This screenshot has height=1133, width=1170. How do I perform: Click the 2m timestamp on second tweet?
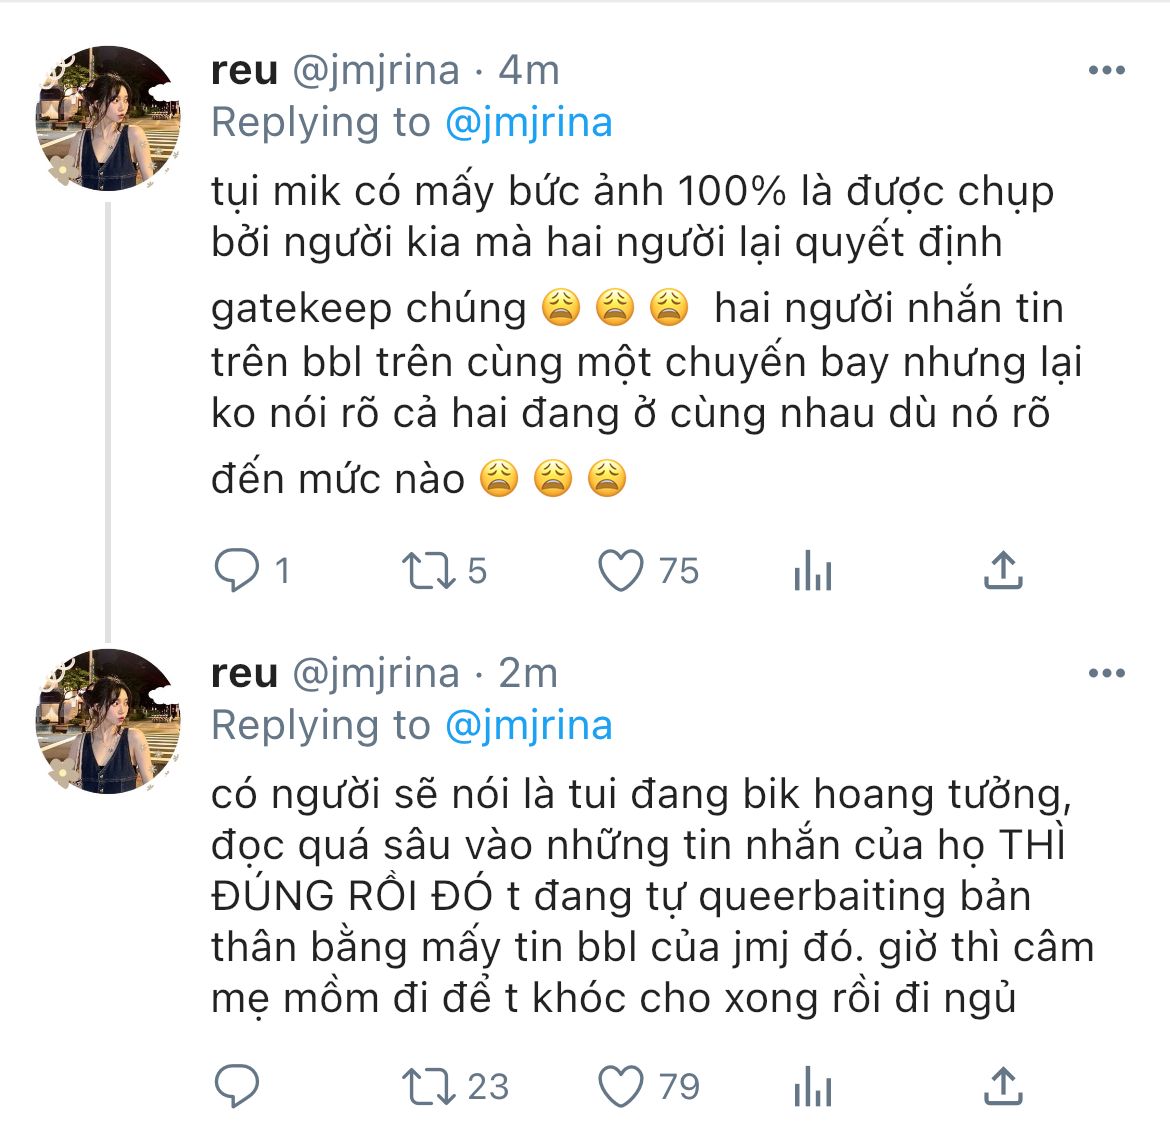pos(528,674)
